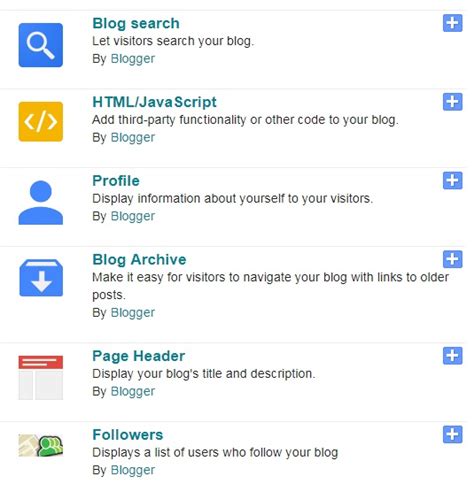Open the HTML/JavaScript title link

(154, 102)
